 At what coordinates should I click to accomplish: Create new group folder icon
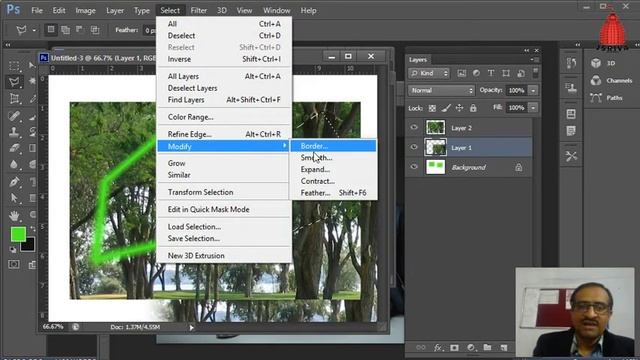(x=487, y=347)
